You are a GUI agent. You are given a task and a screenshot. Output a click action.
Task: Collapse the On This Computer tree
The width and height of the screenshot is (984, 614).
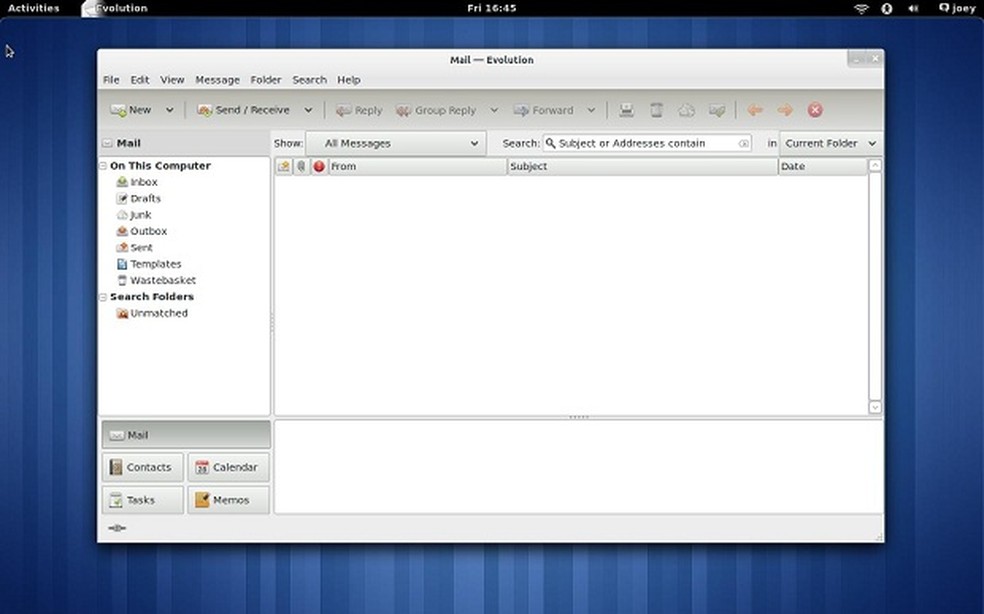click(x=103, y=166)
